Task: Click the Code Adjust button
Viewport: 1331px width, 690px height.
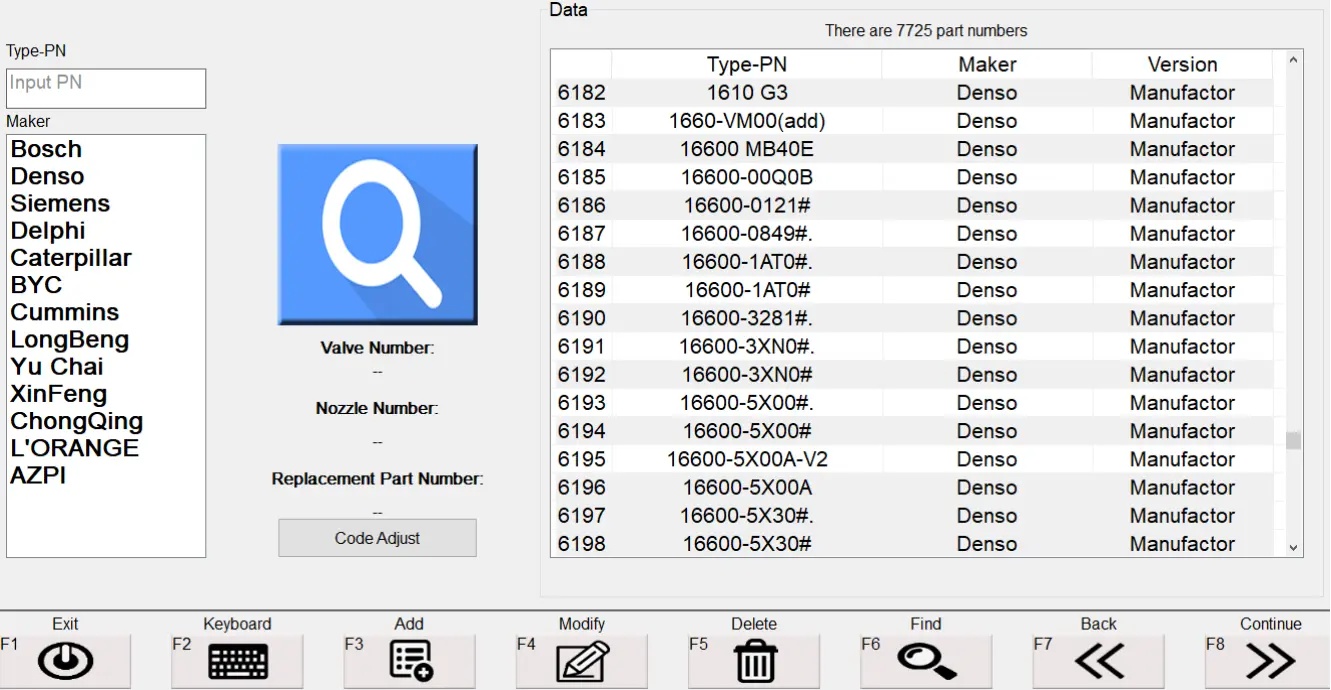Action: 377,538
